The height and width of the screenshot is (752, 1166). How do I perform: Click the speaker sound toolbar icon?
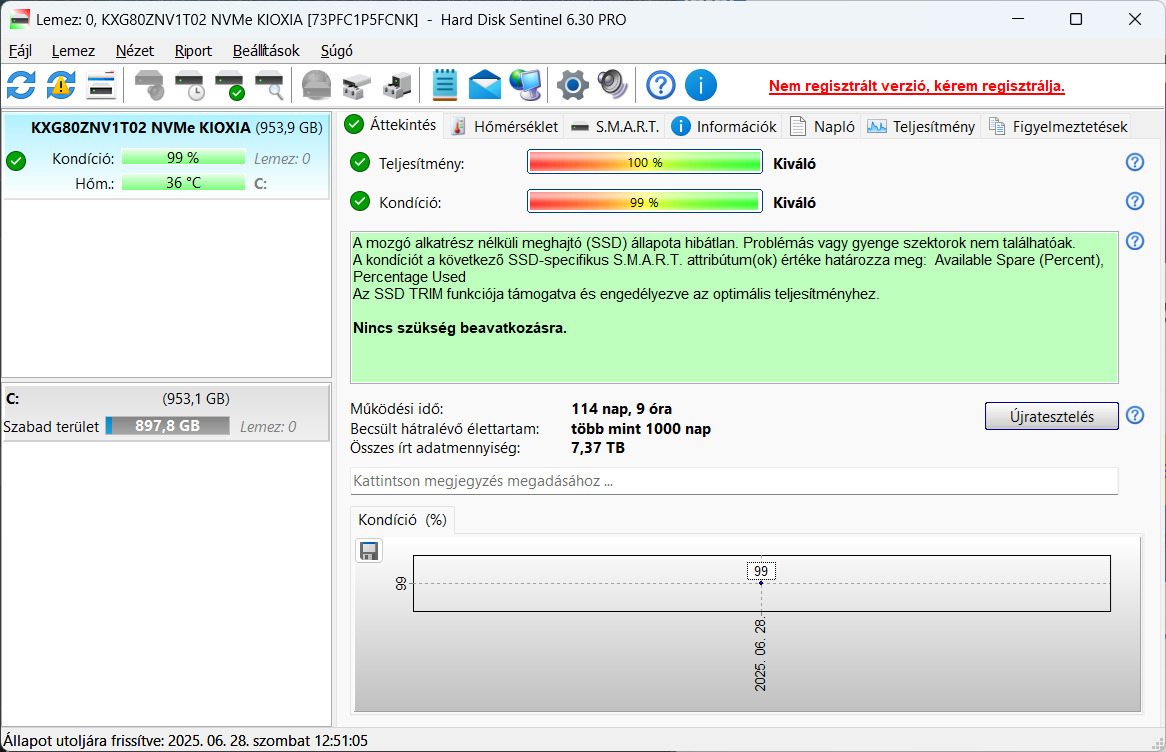(x=613, y=86)
